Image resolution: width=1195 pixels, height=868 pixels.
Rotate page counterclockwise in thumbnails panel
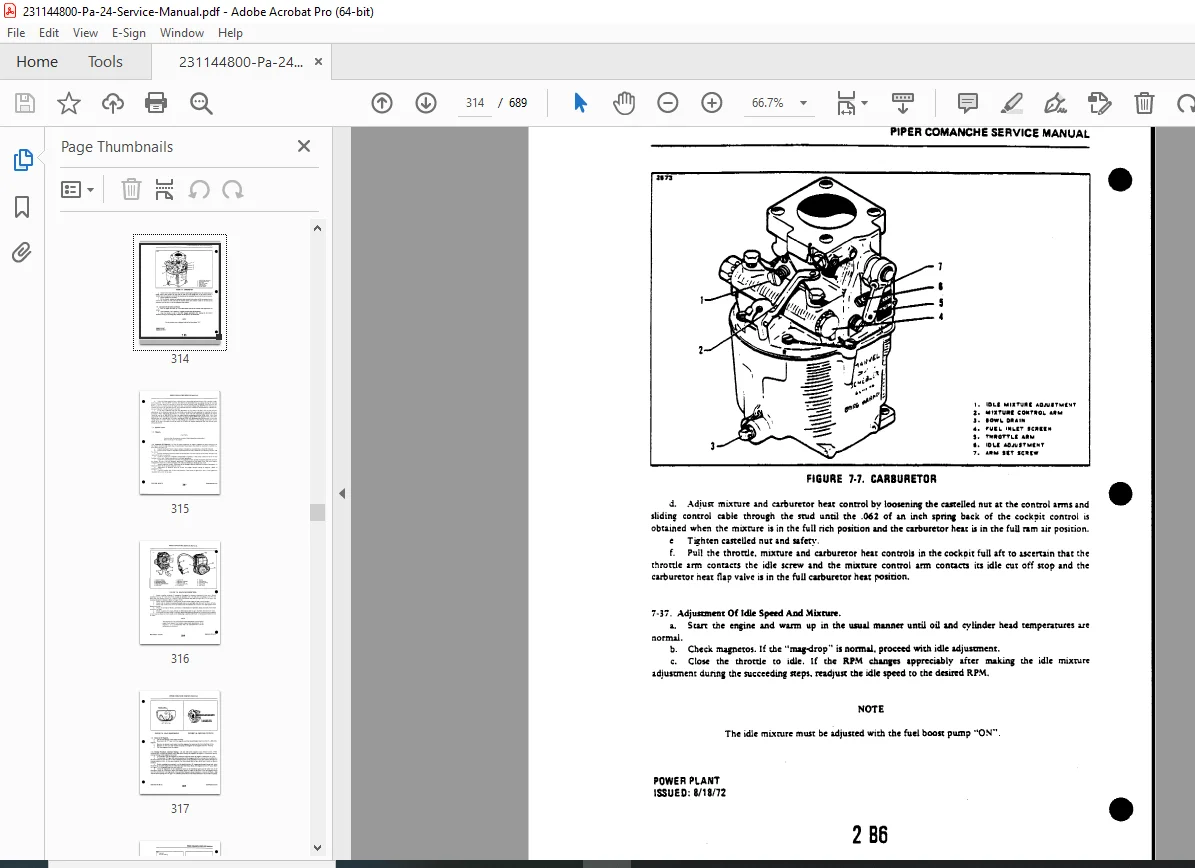199,189
